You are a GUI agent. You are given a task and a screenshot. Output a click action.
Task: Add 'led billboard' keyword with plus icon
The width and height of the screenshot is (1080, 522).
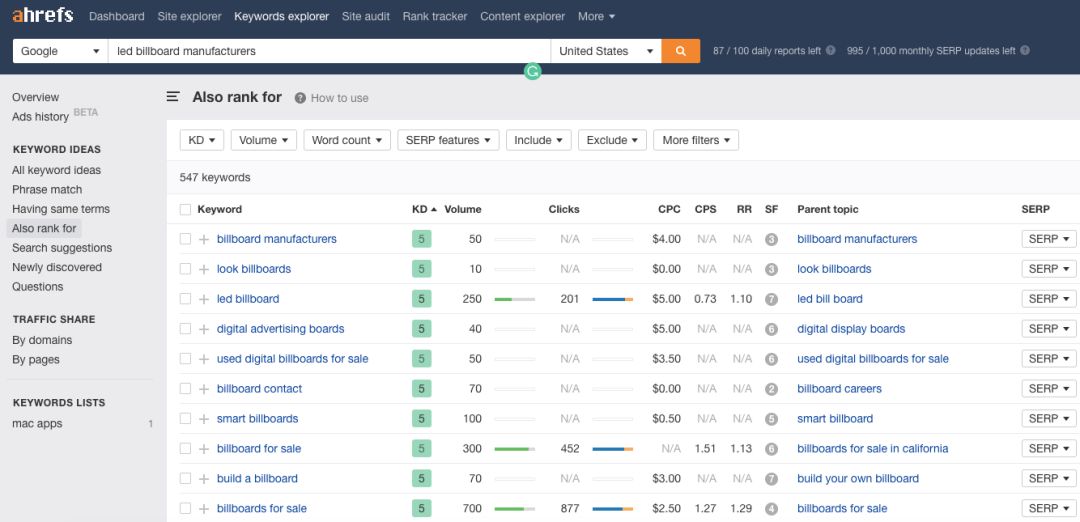pyautogui.click(x=204, y=299)
